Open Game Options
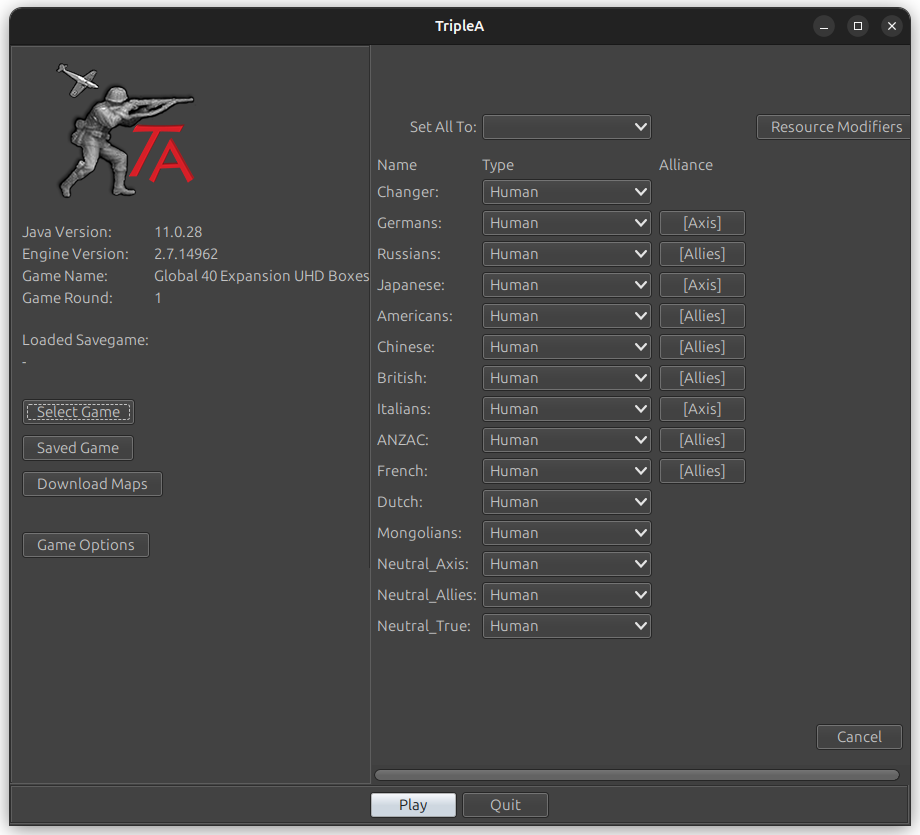920x835 pixels. (x=85, y=544)
